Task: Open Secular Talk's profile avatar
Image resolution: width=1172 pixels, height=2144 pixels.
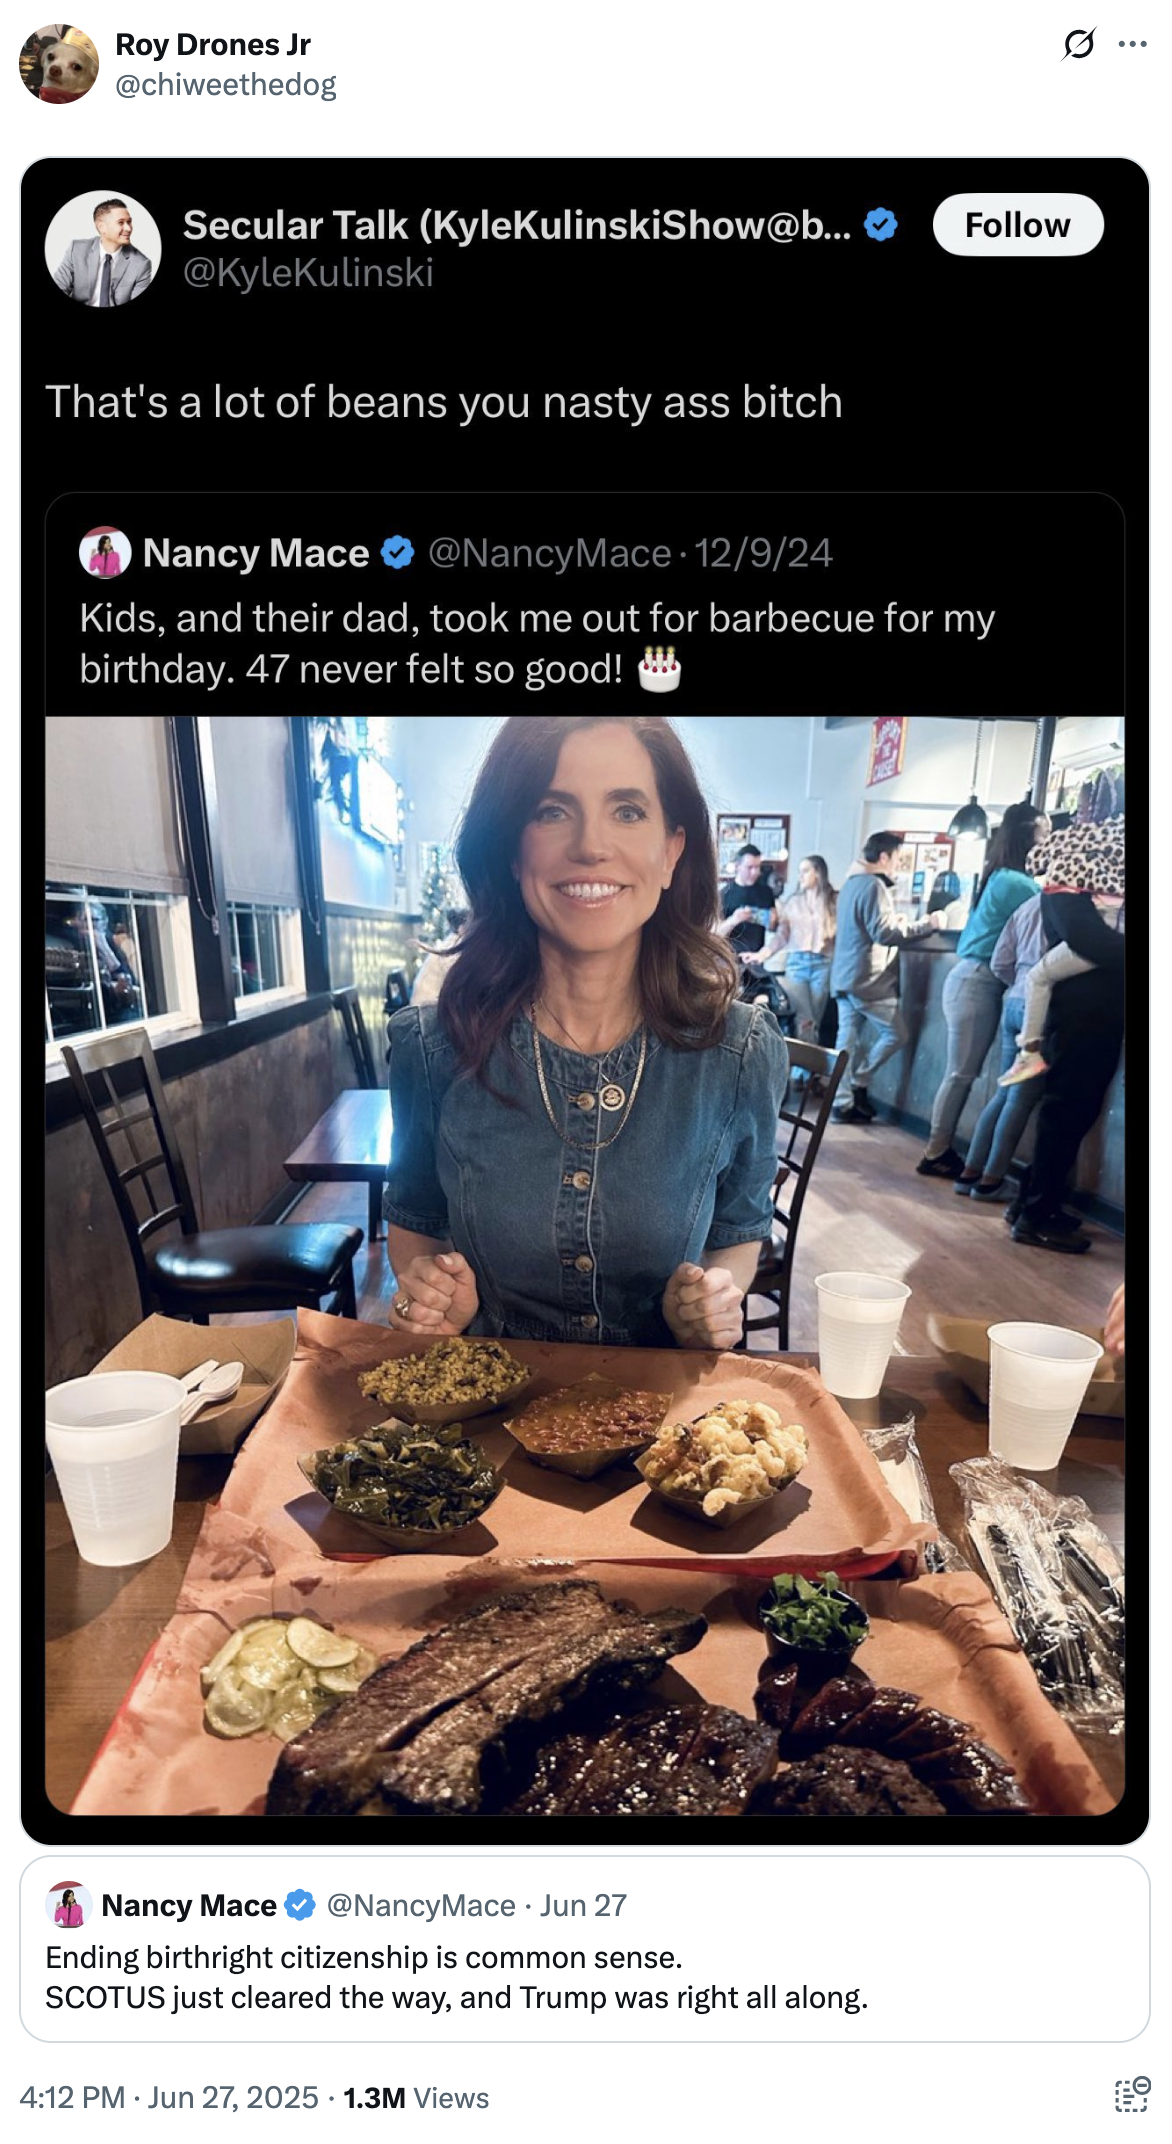Action: [x=103, y=249]
